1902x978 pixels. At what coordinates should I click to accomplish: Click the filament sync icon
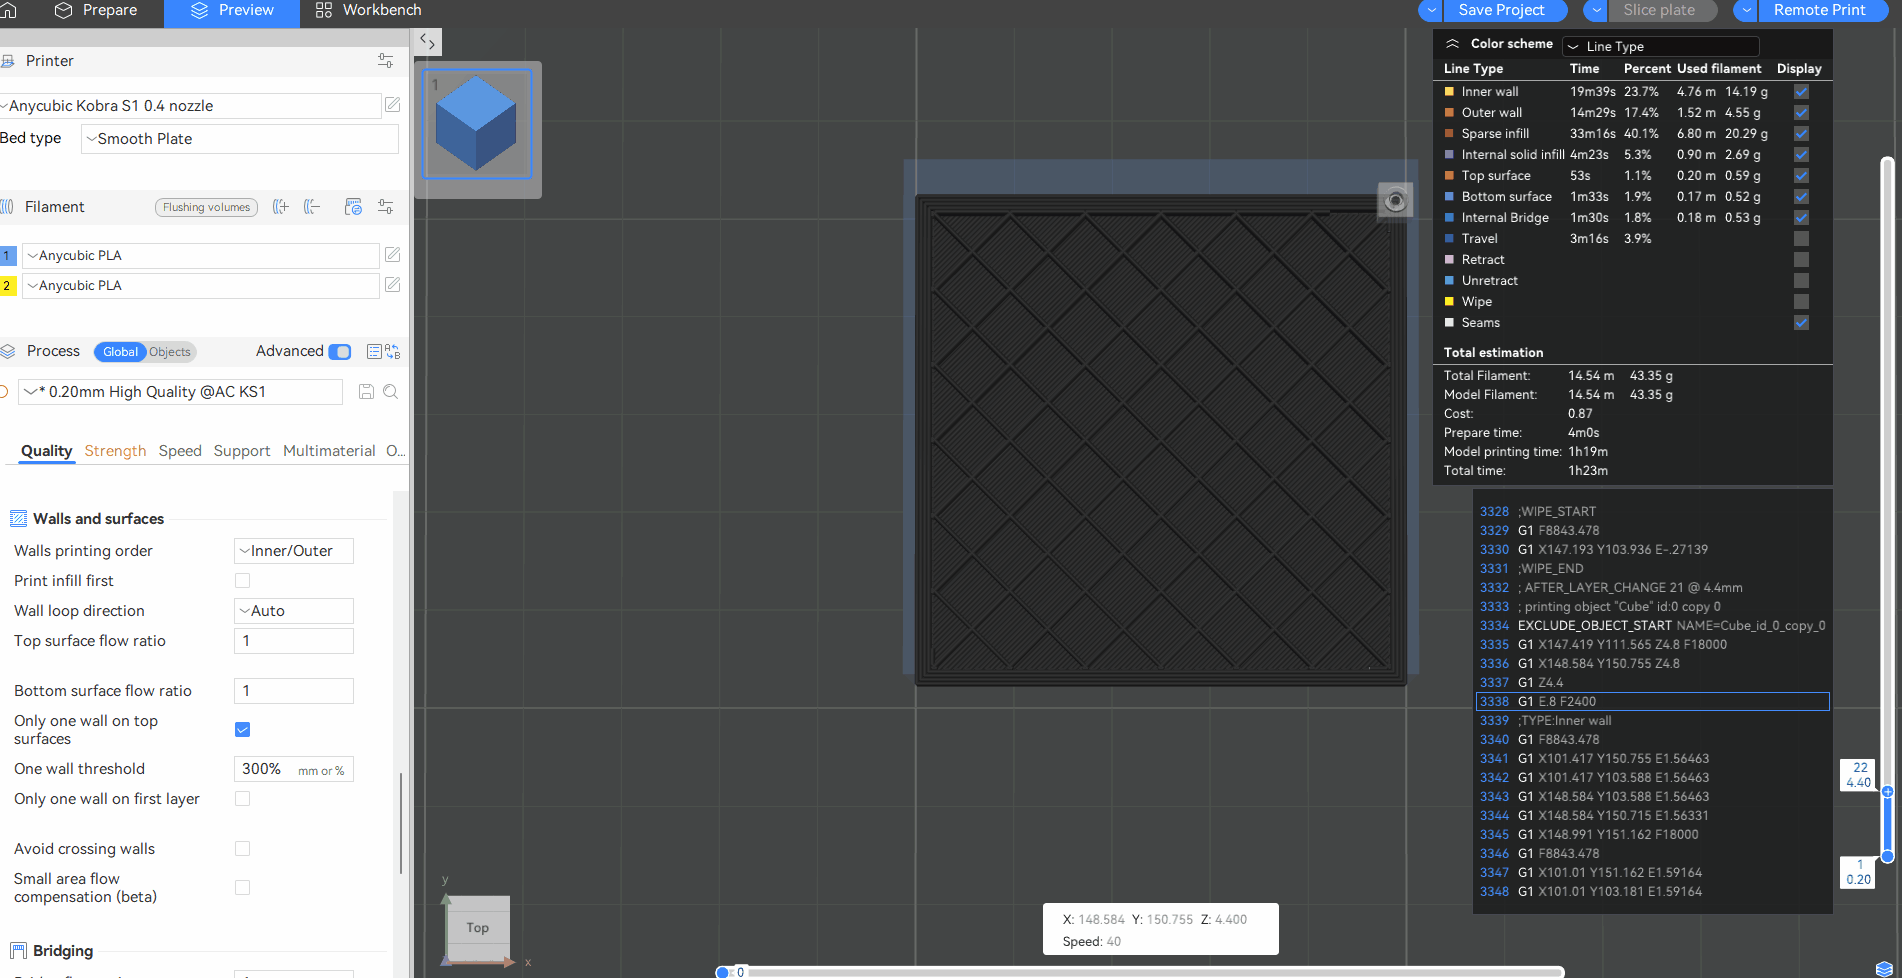click(x=353, y=207)
